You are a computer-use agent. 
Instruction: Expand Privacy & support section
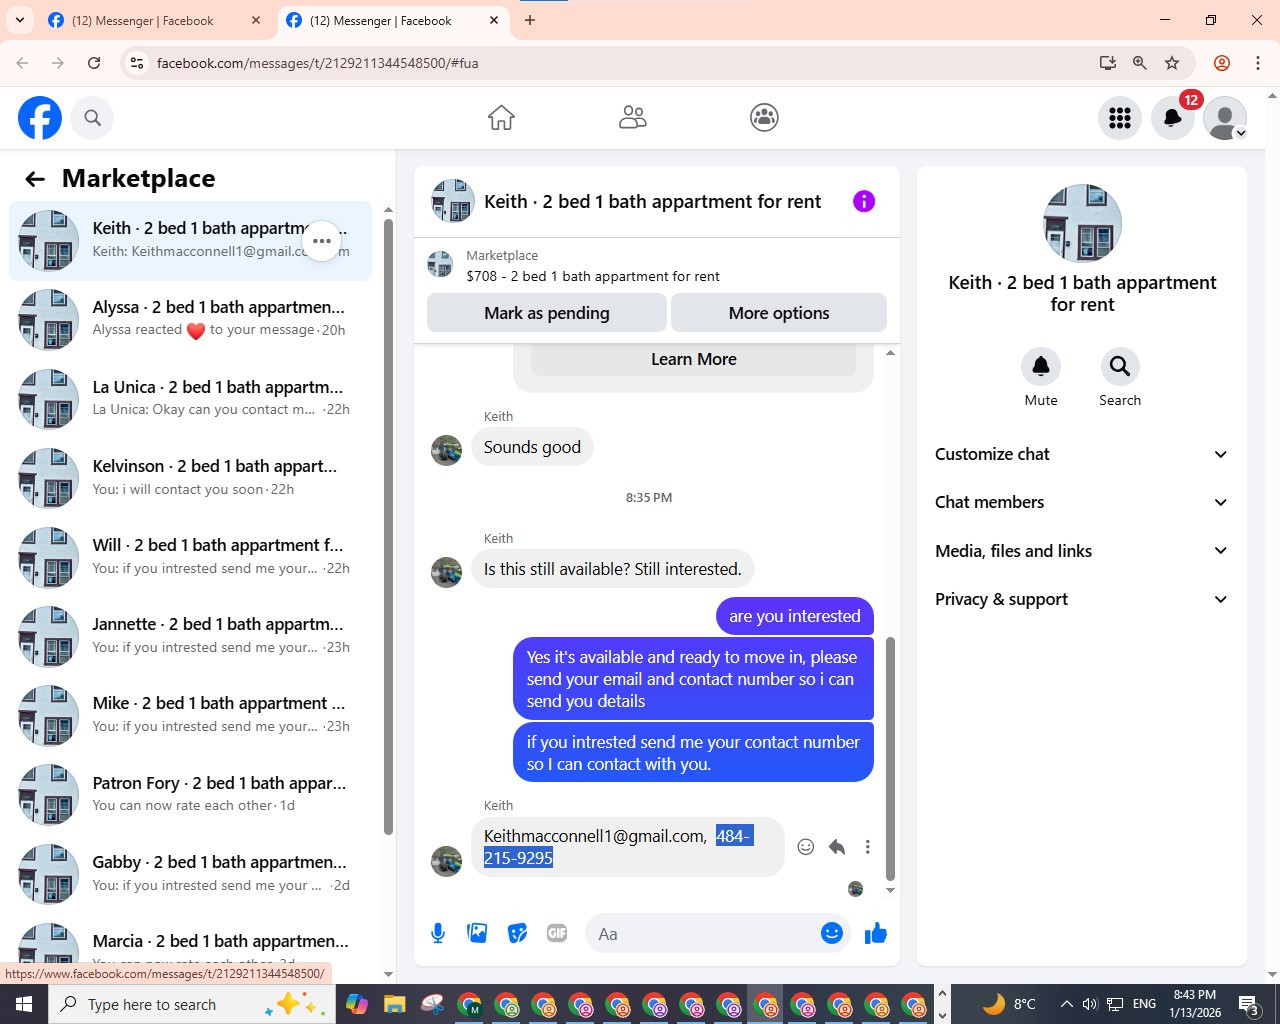point(1081,599)
